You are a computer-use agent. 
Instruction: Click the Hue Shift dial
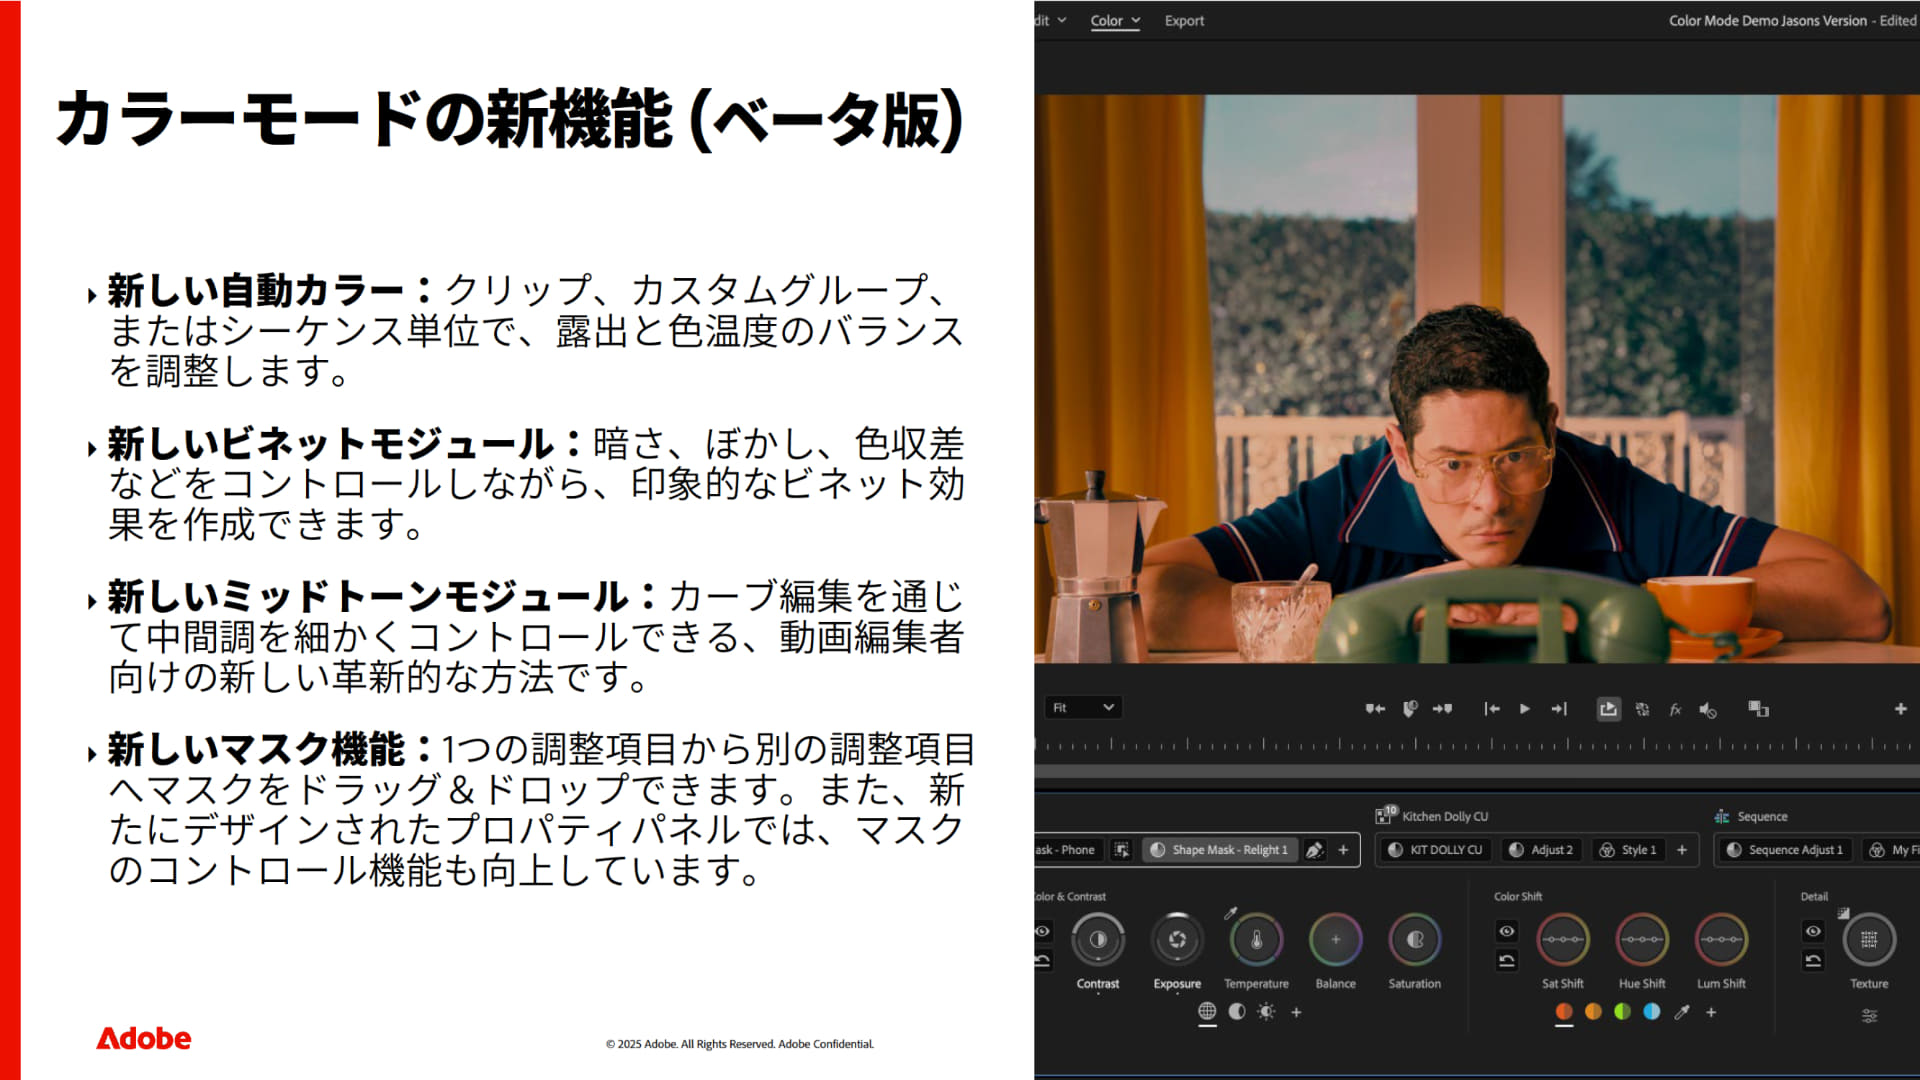coord(1642,939)
